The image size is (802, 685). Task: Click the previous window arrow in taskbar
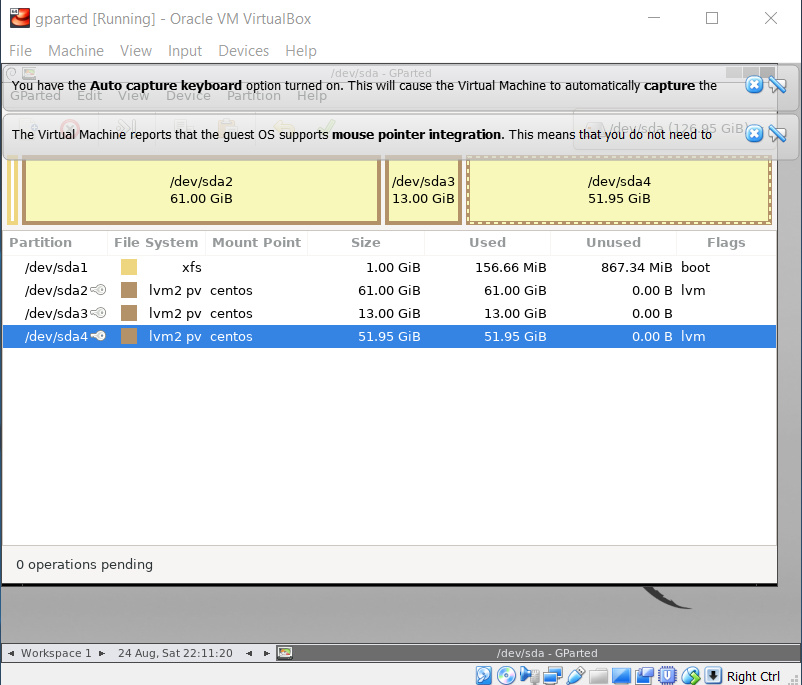tap(249, 653)
